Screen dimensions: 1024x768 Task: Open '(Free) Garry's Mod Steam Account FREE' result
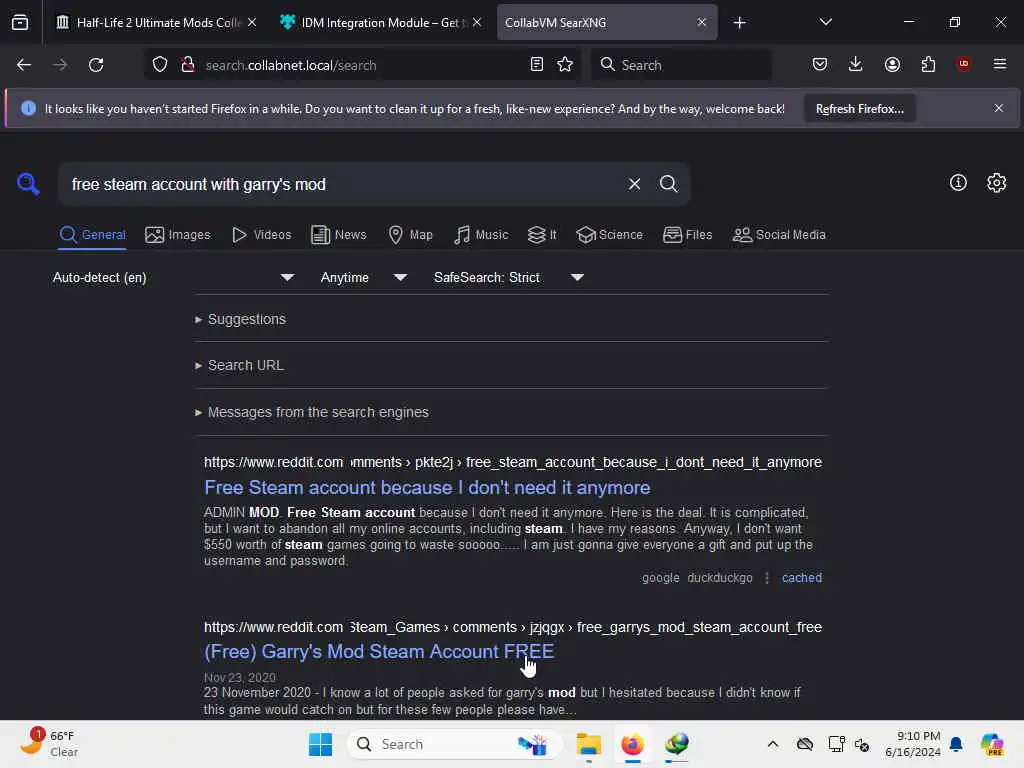(x=379, y=652)
